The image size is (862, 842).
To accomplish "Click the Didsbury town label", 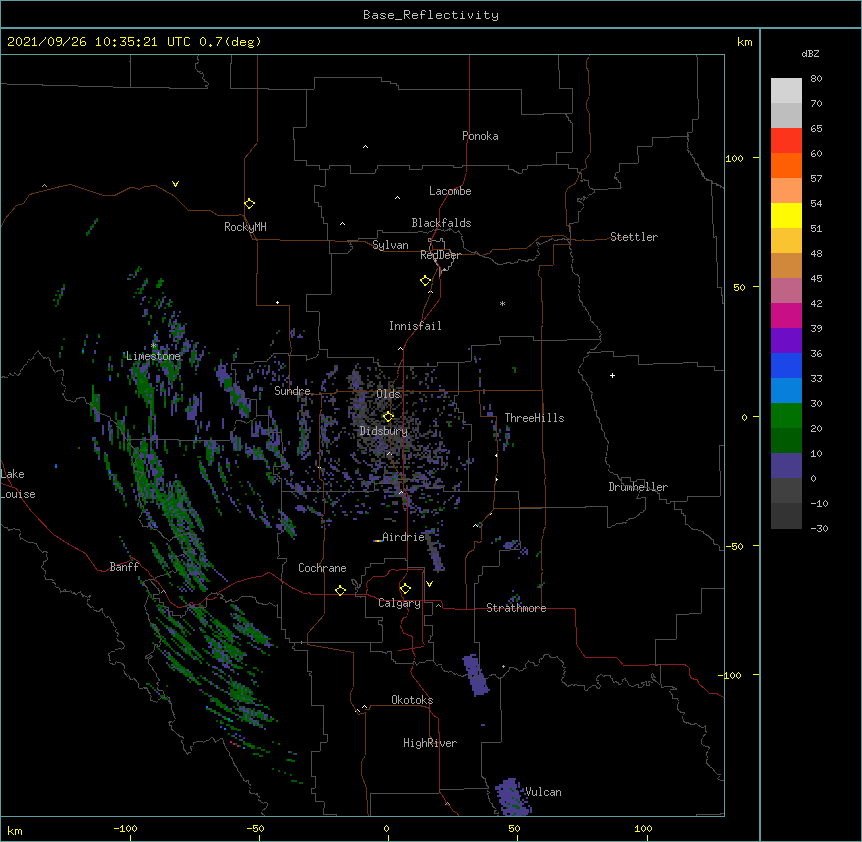I will 384,431.
